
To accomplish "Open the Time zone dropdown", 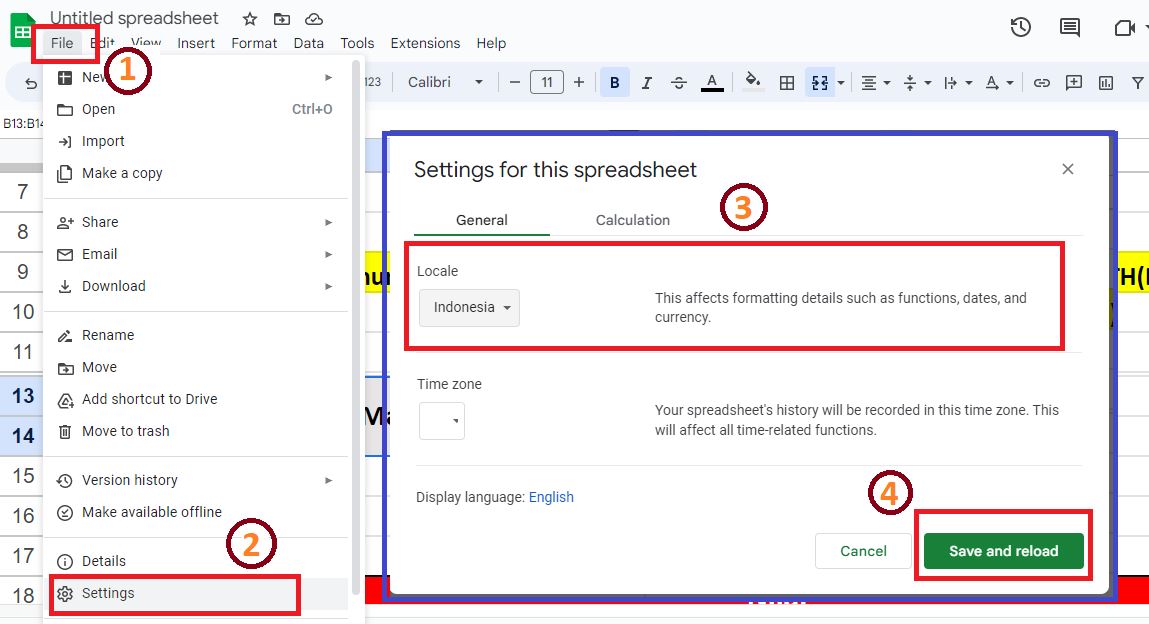I will click(x=442, y=420).
